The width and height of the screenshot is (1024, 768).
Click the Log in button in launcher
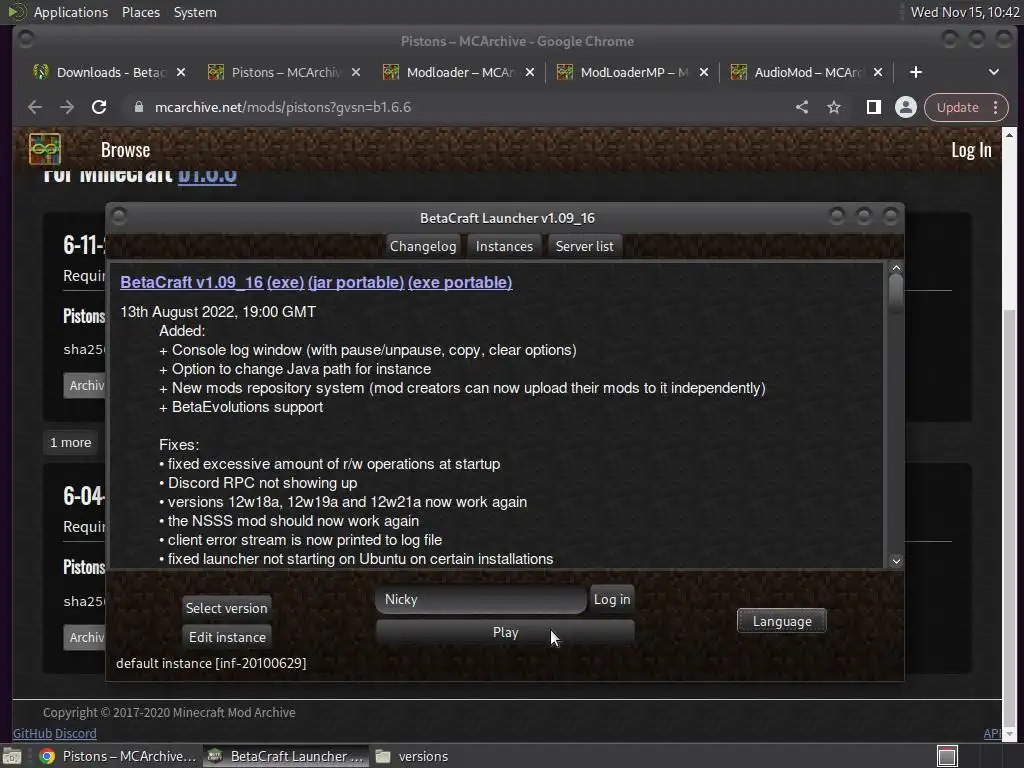[612, 599]
